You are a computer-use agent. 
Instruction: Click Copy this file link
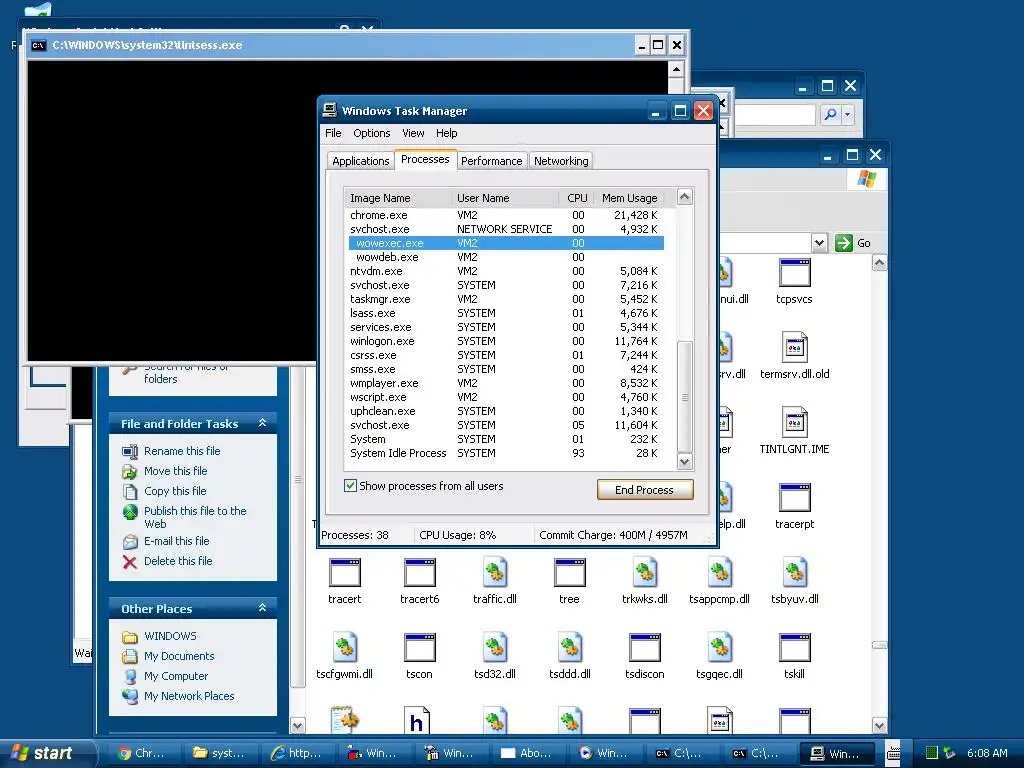coord(175,491)
